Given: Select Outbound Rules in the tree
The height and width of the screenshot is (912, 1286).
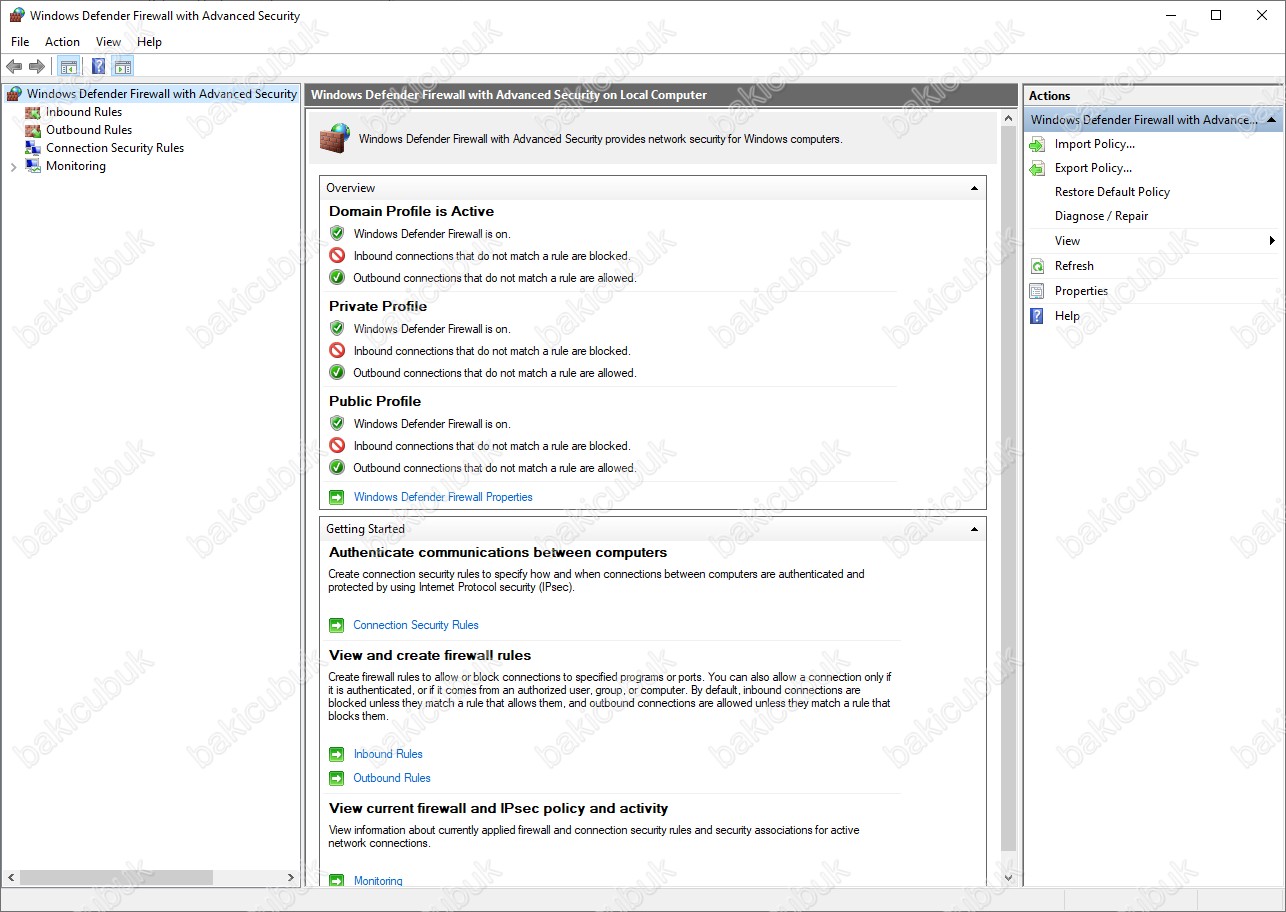Looking at the screenshot, I should 89,130.
